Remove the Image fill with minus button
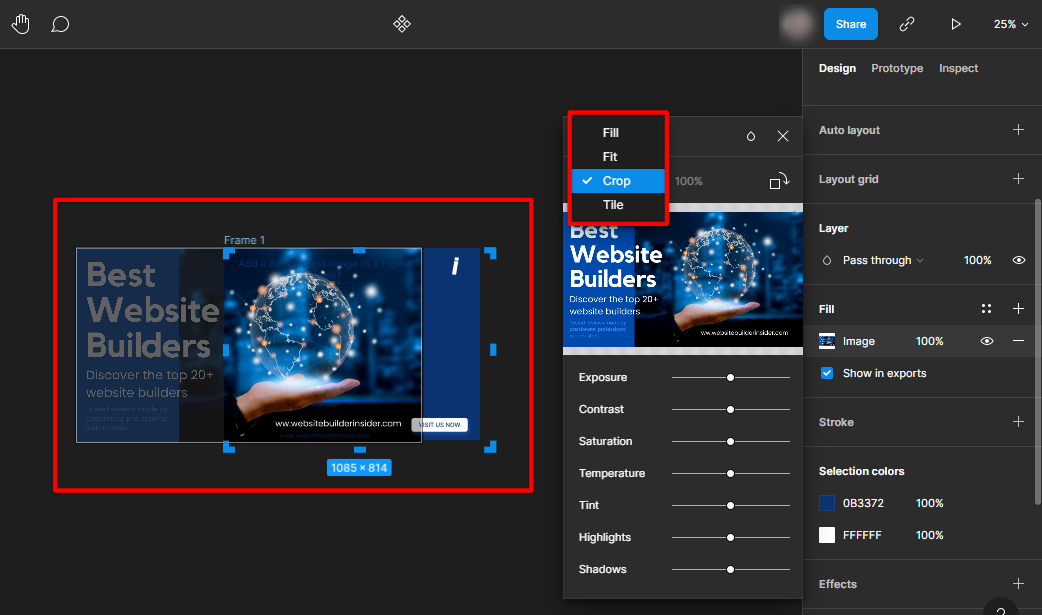 (1018, 341)
